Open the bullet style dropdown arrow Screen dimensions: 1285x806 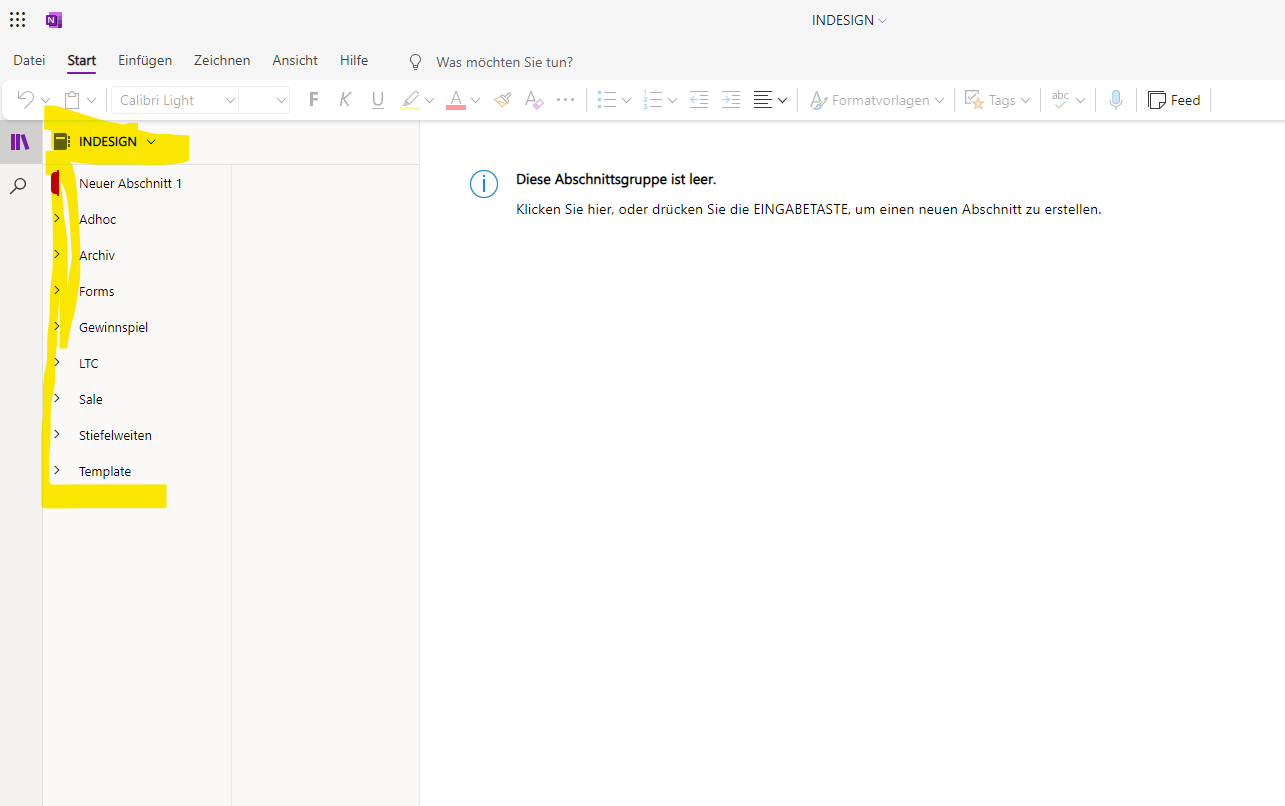click(626, 100)
